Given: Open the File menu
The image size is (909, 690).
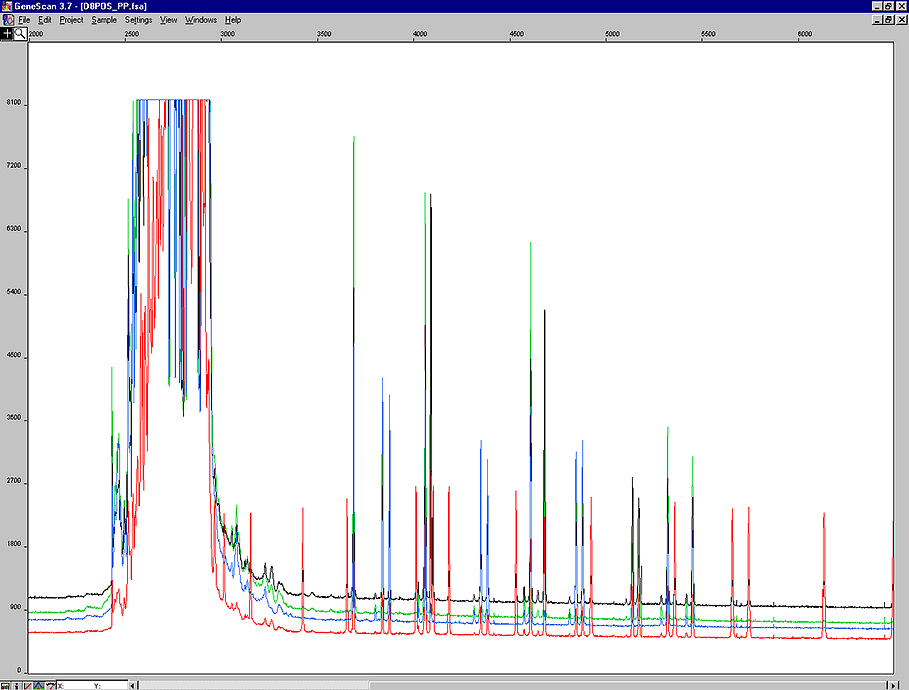Looking at the screenshot, I should click(x=24, y=20).
